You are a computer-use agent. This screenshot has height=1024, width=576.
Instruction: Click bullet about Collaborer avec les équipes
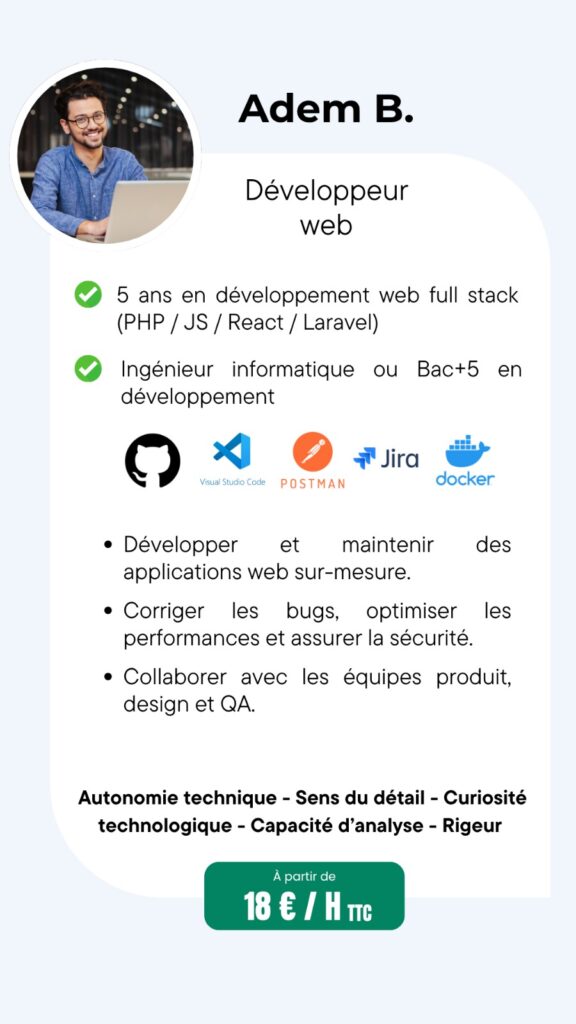(308, 691)
